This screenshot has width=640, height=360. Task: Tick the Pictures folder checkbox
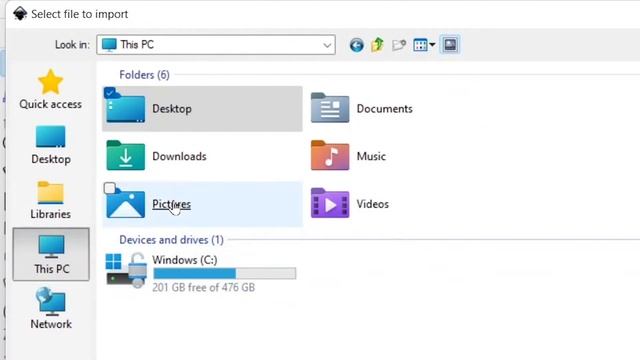click(109, 188)
